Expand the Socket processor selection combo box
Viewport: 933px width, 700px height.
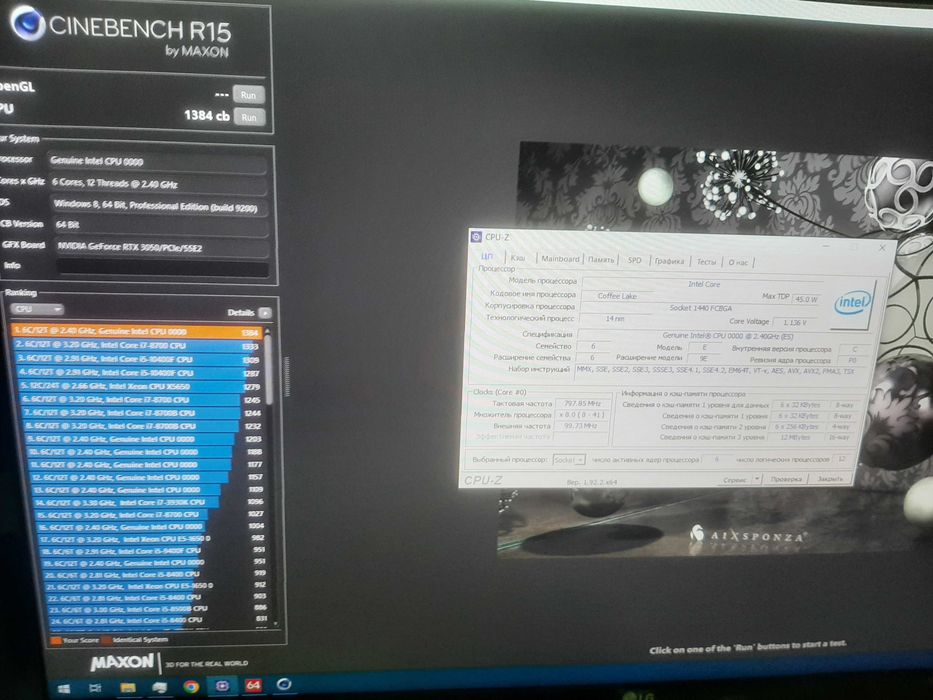tap(569, 460)
